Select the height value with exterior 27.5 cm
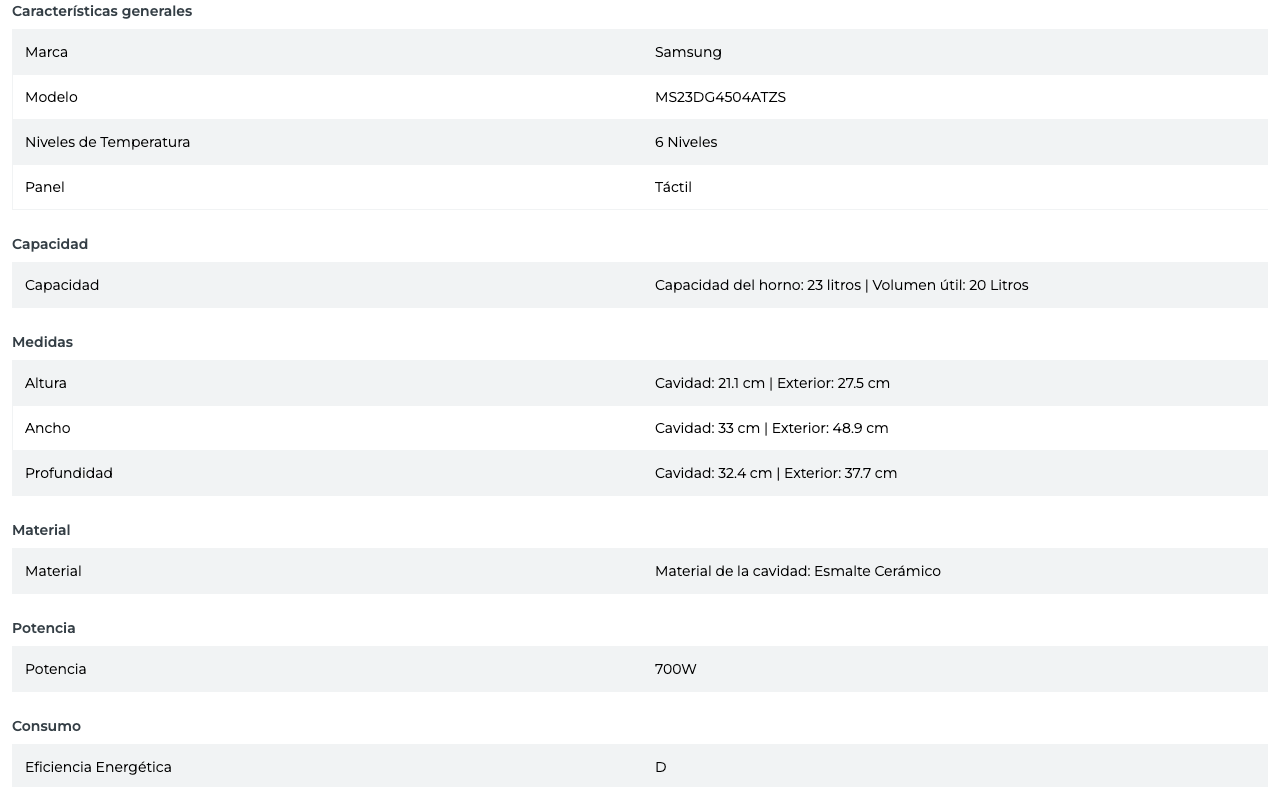Viewport: 1268px width, 787px height. 772,383
